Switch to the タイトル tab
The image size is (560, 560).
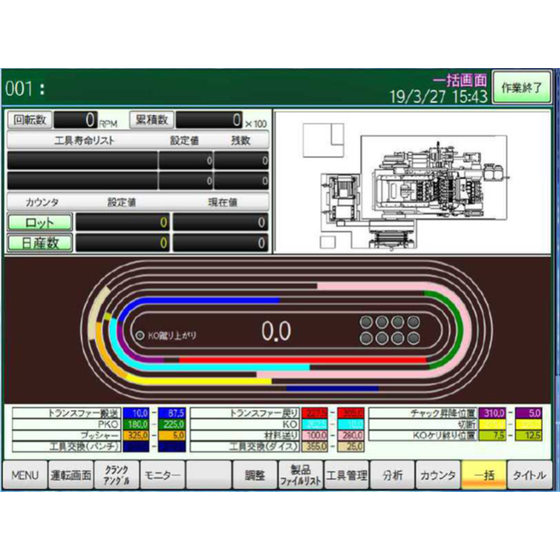pyautogui.click(x=529, y=475)
